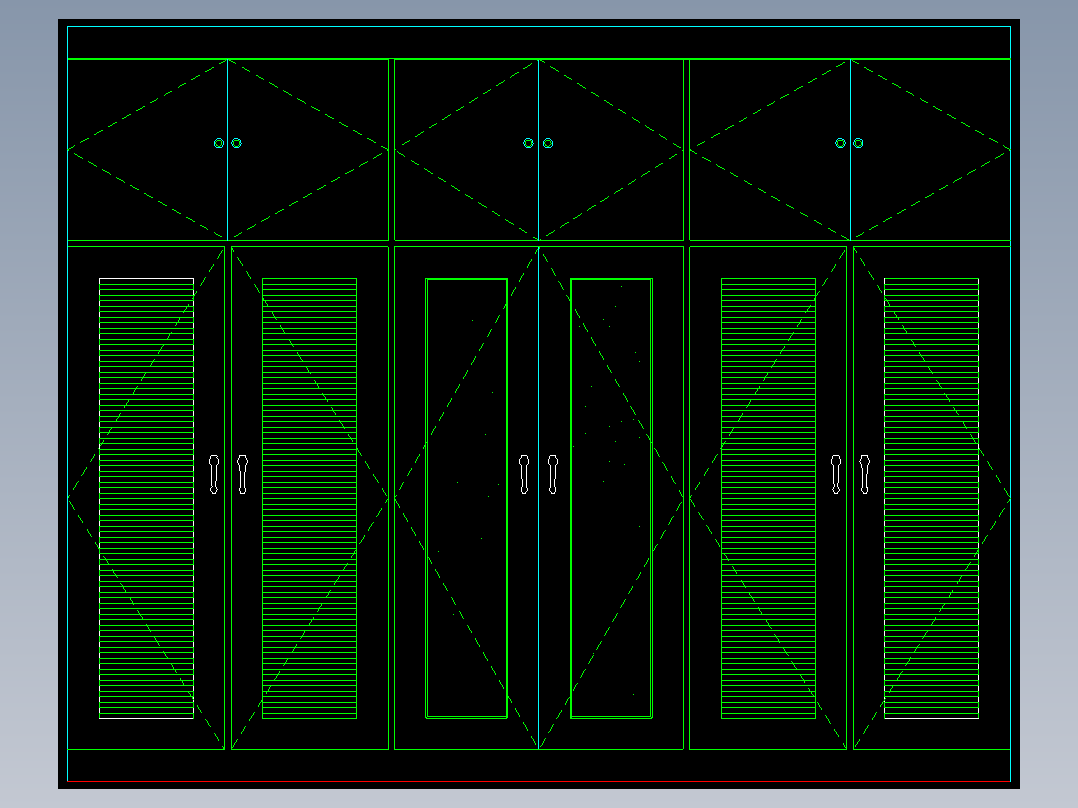This screenshot has height=808, width=1078.
Task: Click the right round knob on upper-center cabinet
Action: (x=548, y=143)
